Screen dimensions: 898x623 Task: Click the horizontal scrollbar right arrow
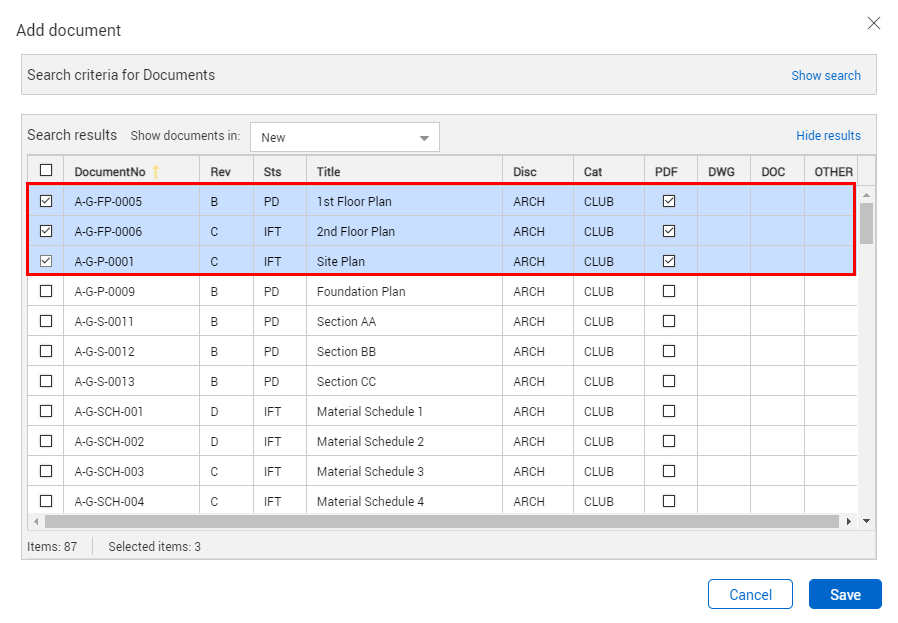849,521
